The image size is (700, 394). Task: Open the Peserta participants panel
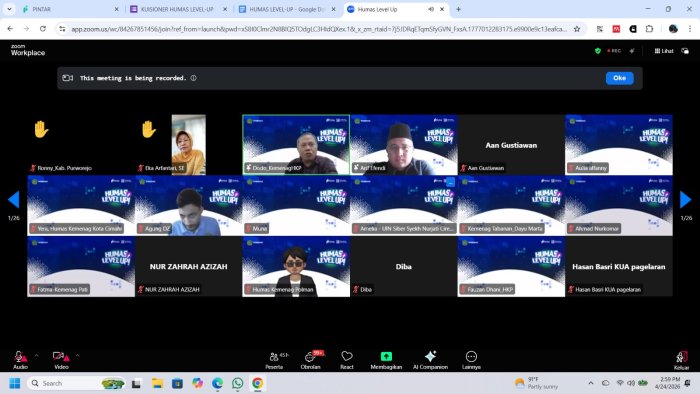(x=275, y=360)
